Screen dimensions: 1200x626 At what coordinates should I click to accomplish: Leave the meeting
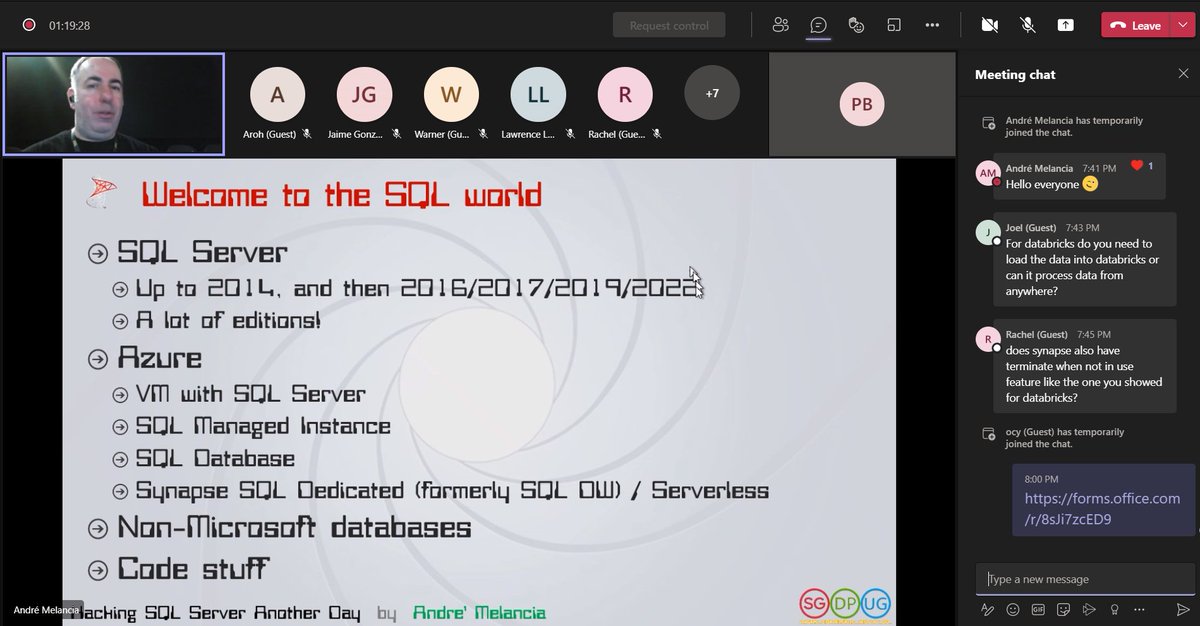pyautogui.click(x=1135, y=25)
